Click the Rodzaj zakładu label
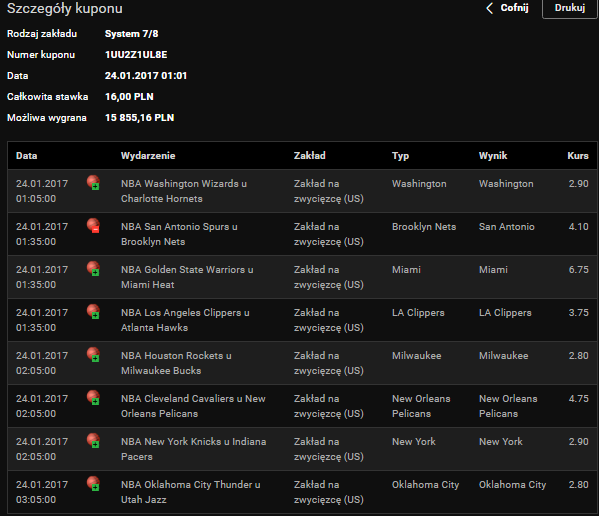The height and width of the screenshot is (516, 599). coord(42,34)
